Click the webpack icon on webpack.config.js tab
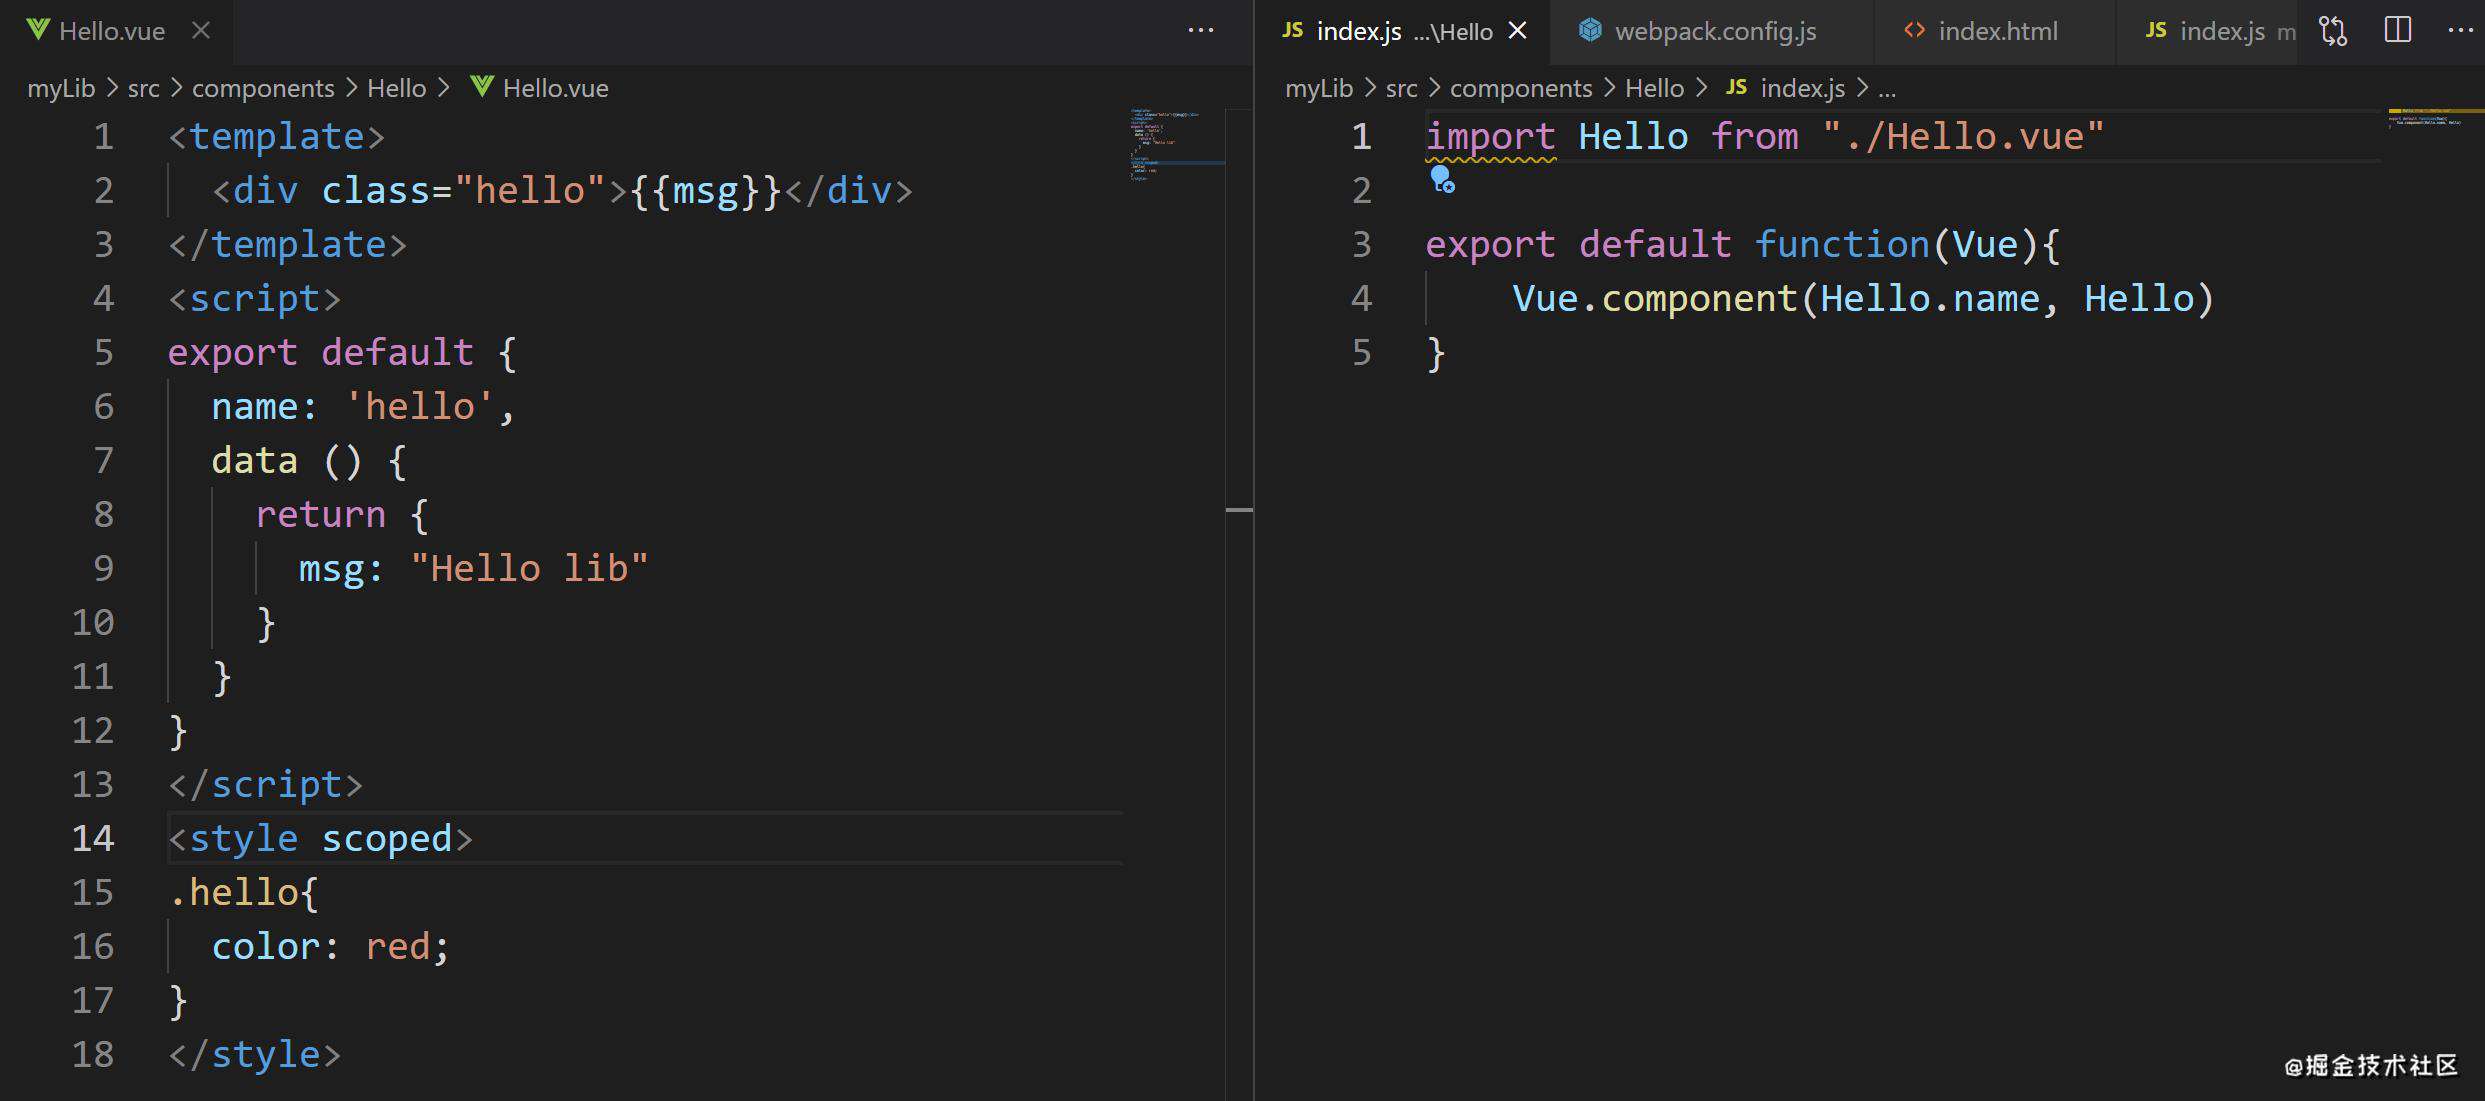 pos(1590,30)
